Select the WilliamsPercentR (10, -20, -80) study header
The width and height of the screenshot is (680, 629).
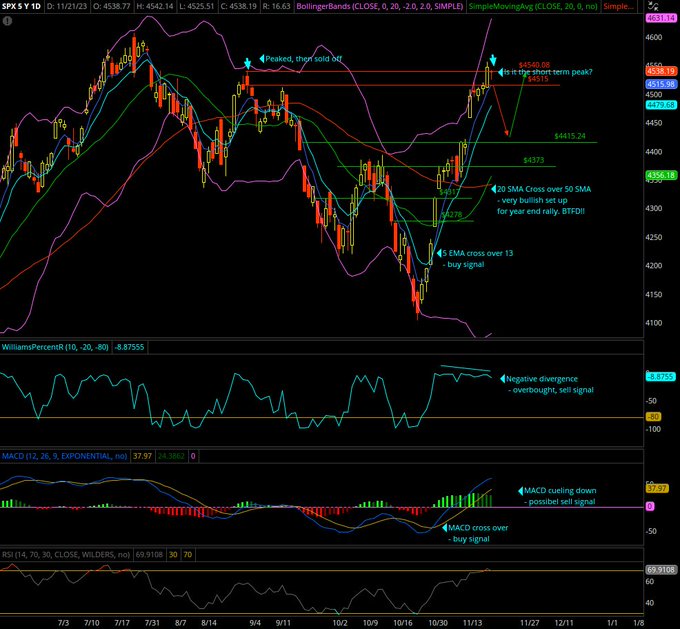click(x=55, y=347)
